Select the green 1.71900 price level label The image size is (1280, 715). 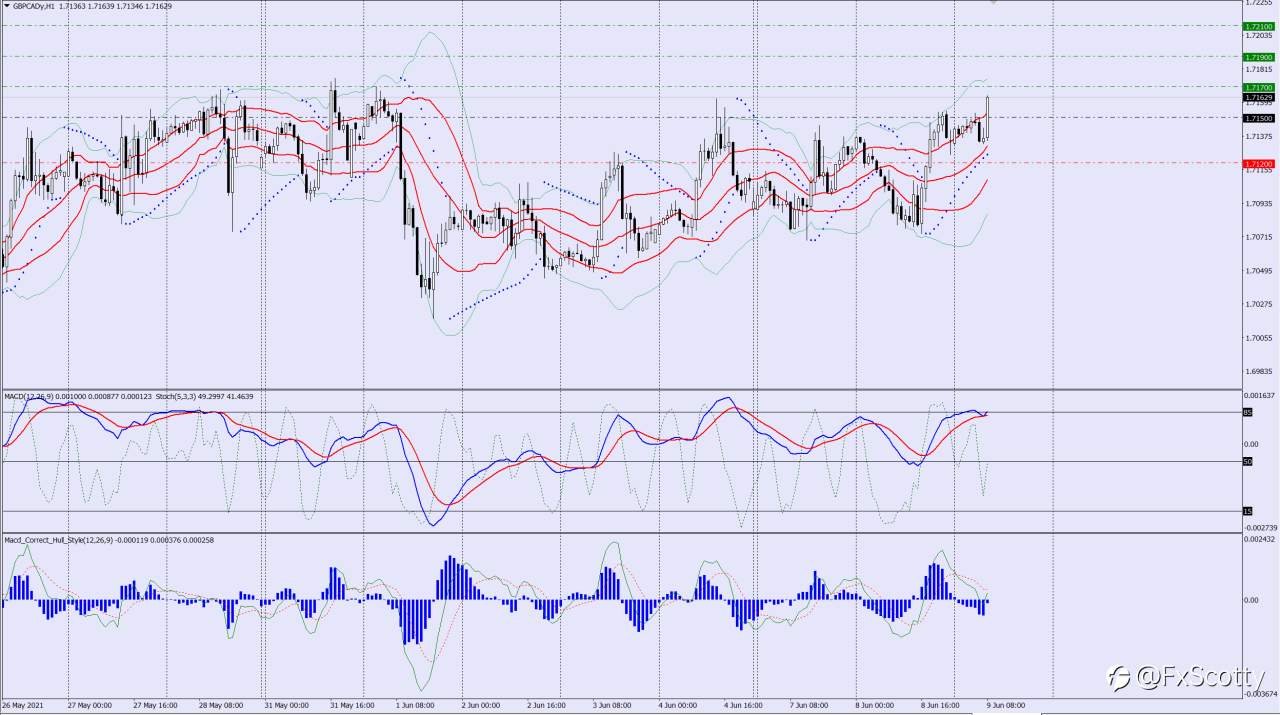pos(1258,58)
